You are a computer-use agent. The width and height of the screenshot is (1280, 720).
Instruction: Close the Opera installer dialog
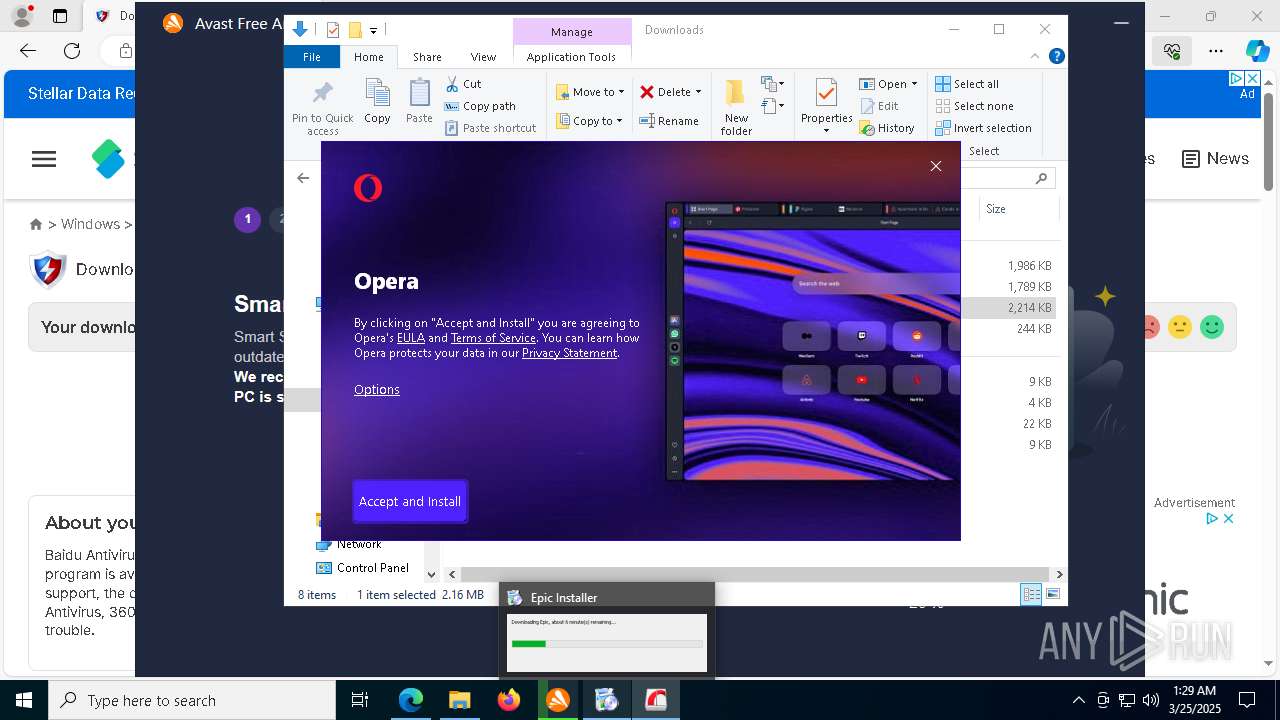pos(936,166)
